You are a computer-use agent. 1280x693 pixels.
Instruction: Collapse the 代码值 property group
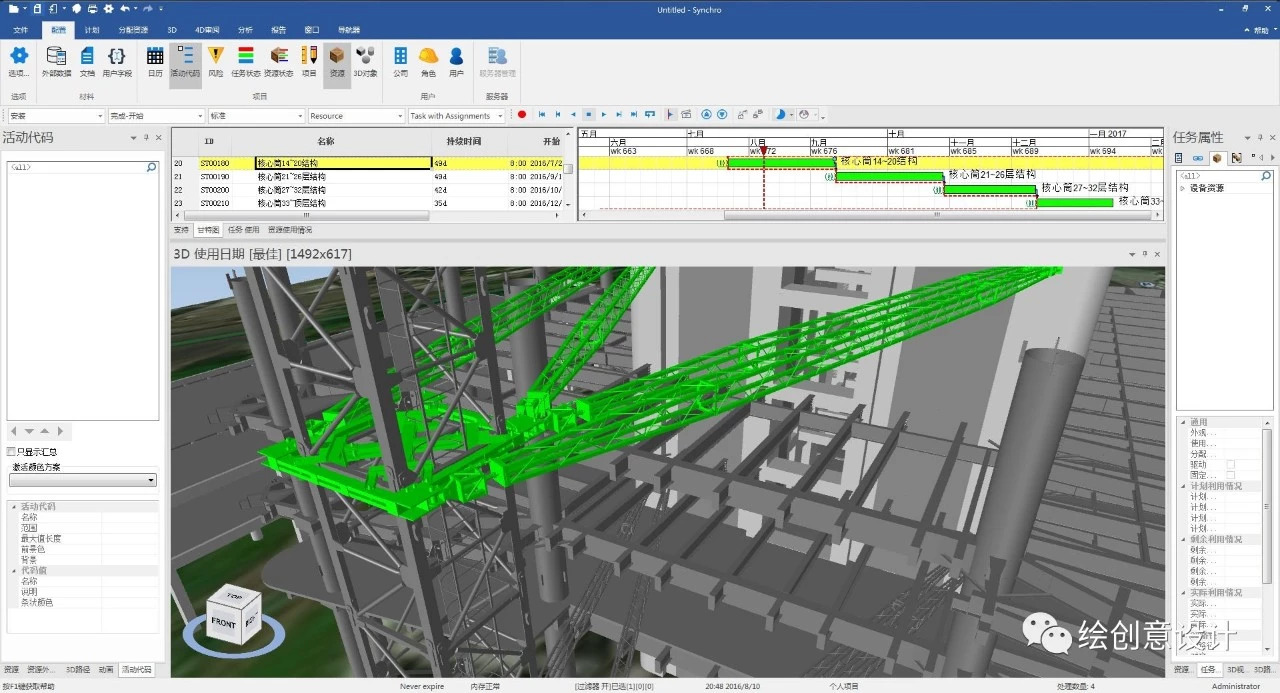(x=14, y=570)
